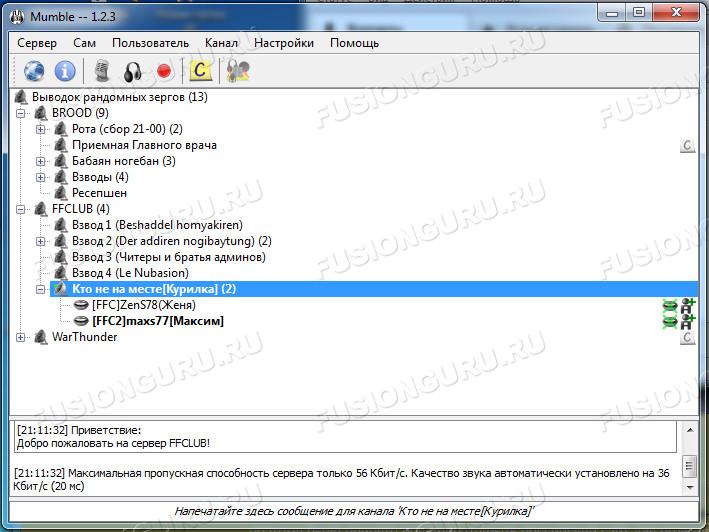
Task: Maximize the Mumble window
Action: pyautogui.click(x=638, y=13)
